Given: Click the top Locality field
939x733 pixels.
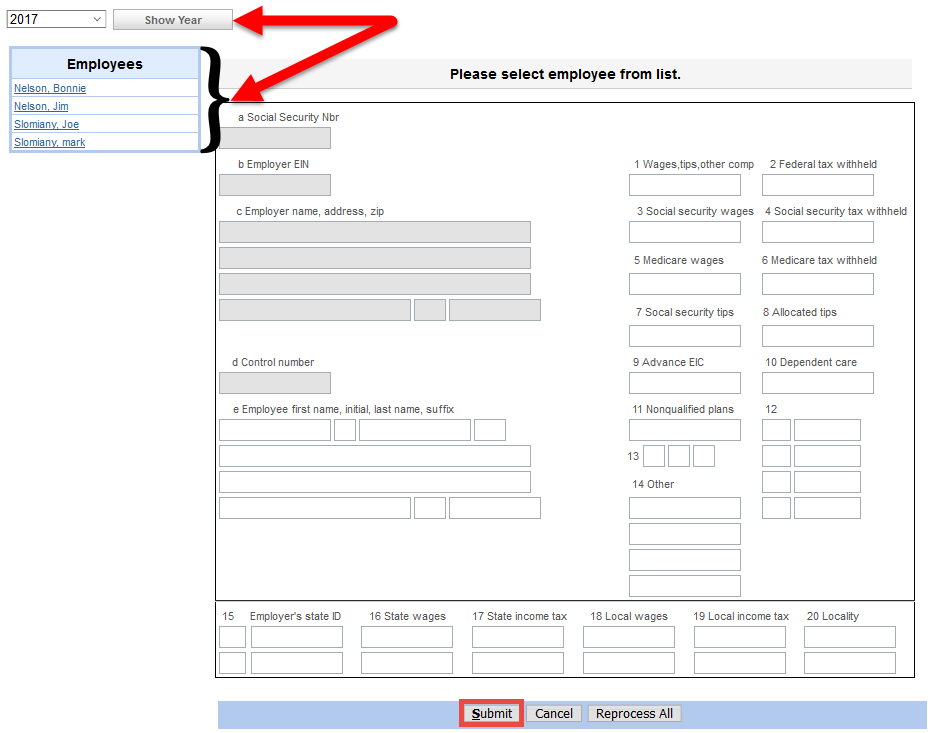Looking at the screenshot, I should tap(850, 637).
